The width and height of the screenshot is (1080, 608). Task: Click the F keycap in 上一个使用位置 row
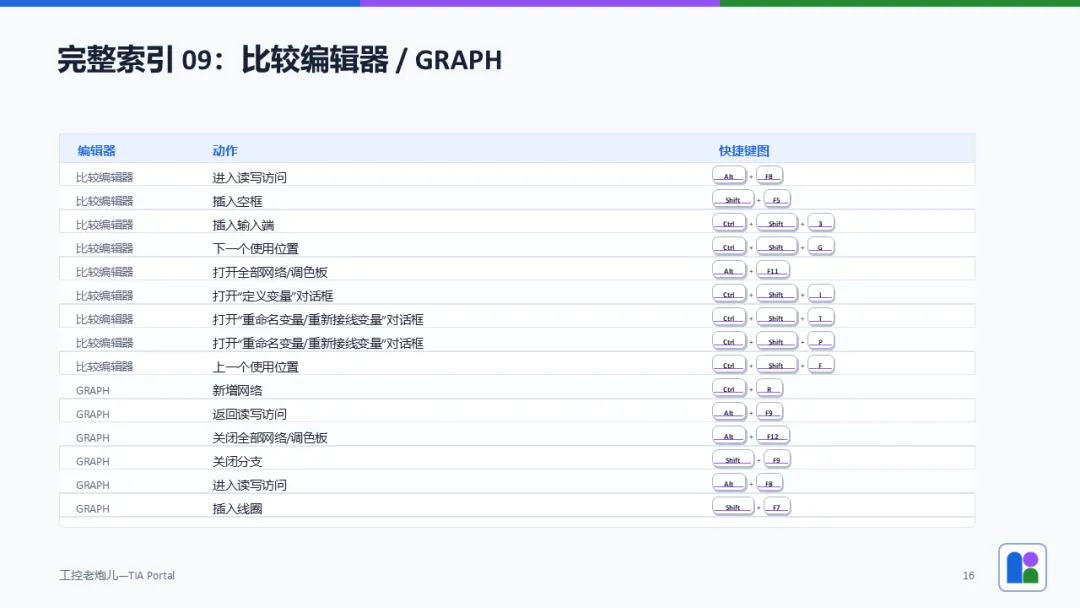click(x=820, y=365)
